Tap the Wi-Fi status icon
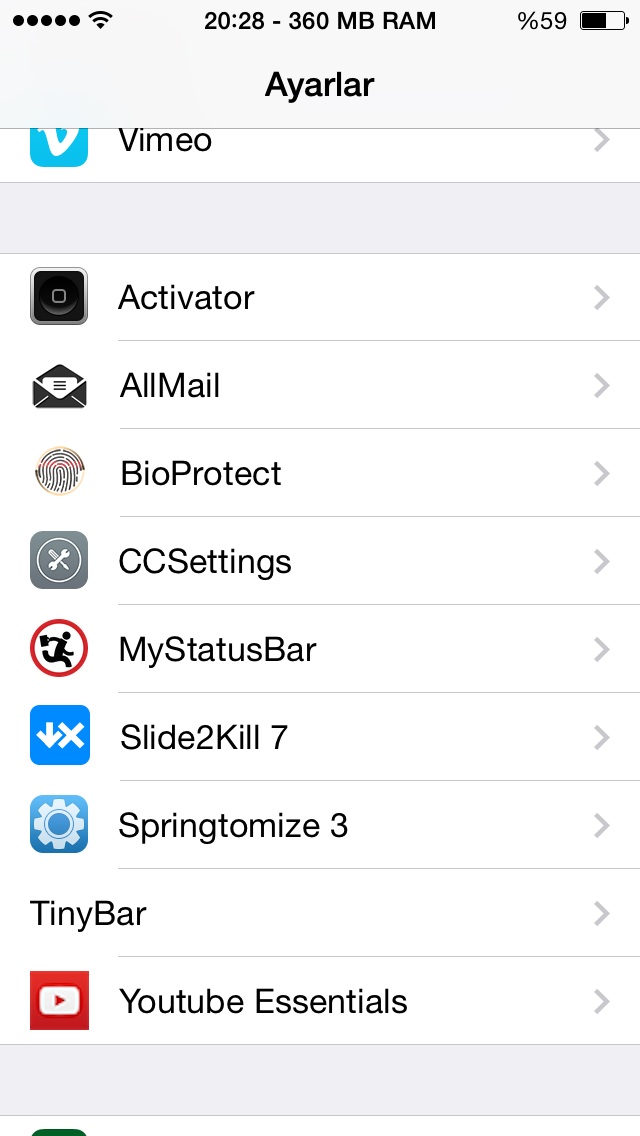Image resolution: width=640 pixels, height=1136 pixels. point(101,20)
